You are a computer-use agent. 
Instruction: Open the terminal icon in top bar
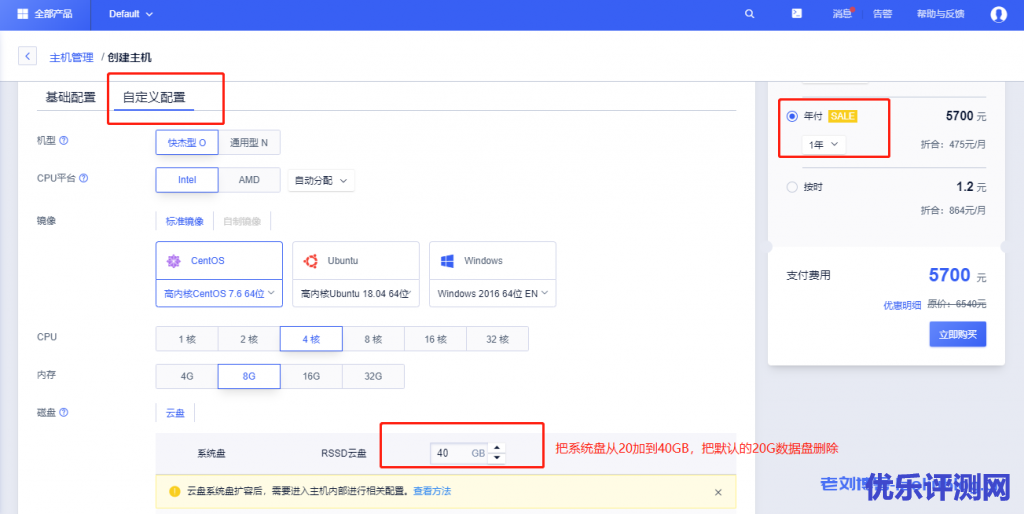click(797, 13)
